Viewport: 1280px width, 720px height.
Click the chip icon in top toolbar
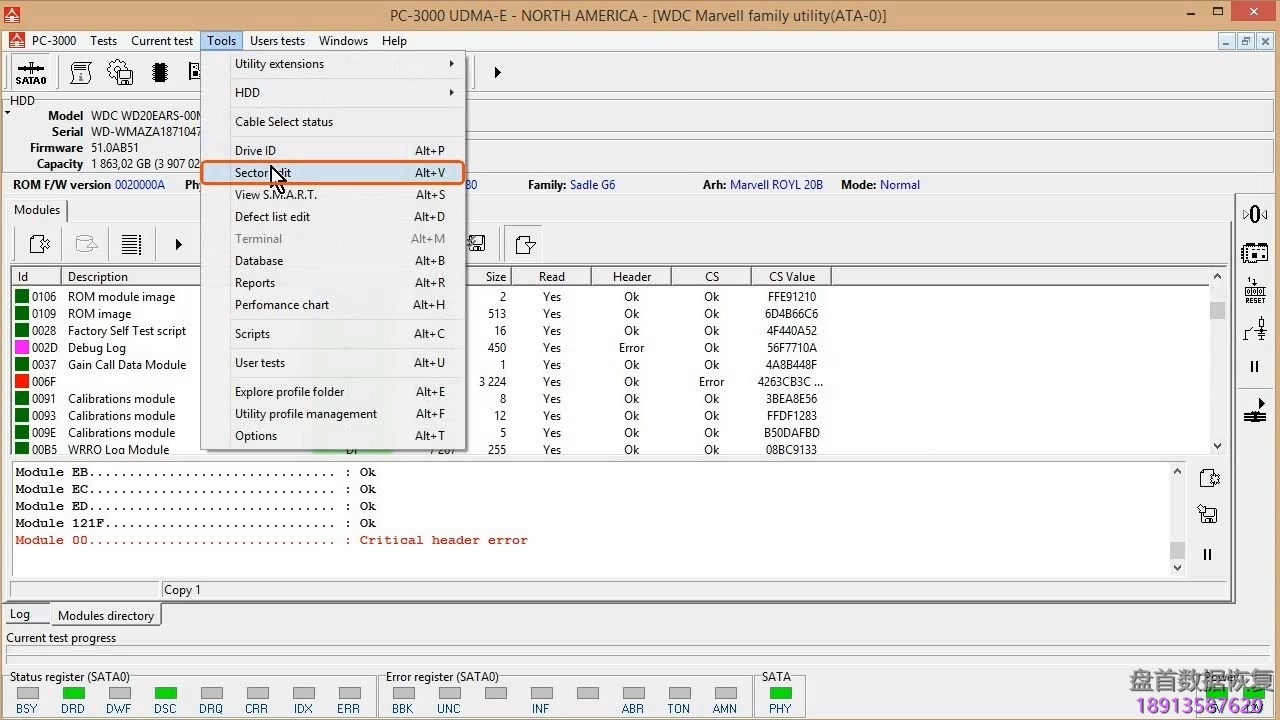[x=159, y=72]
